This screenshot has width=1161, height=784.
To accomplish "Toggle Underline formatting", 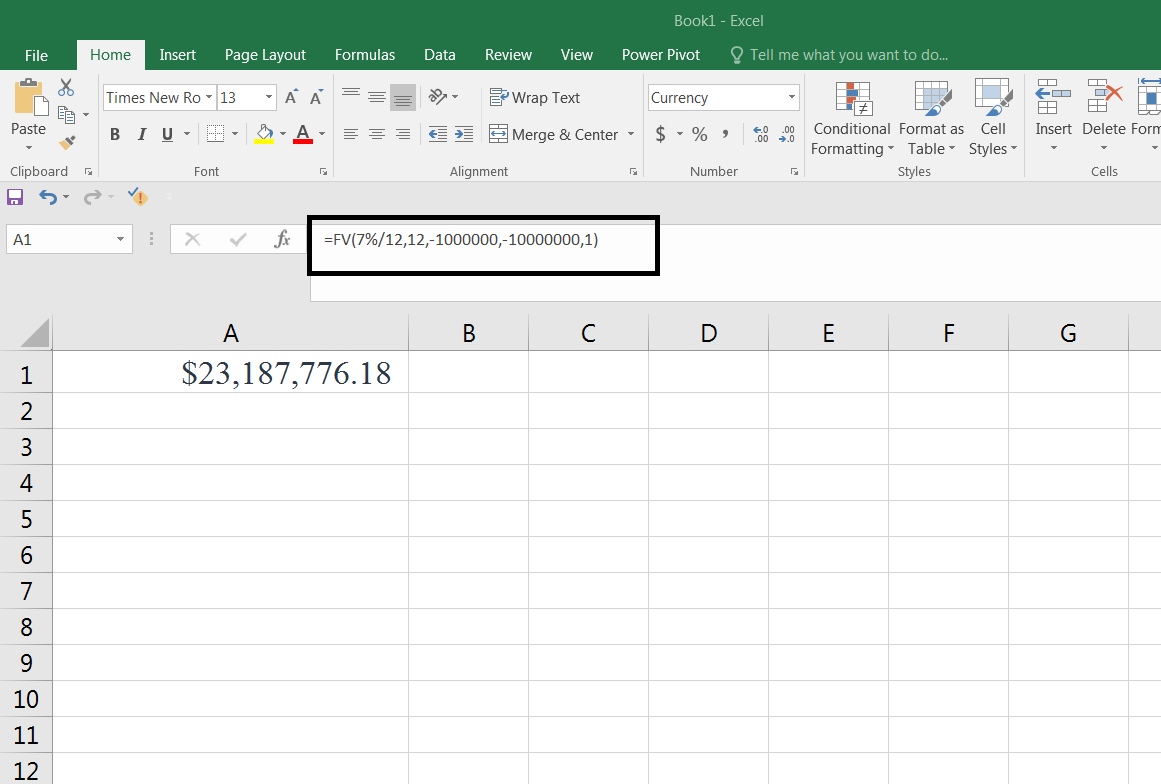I will 167,134.
